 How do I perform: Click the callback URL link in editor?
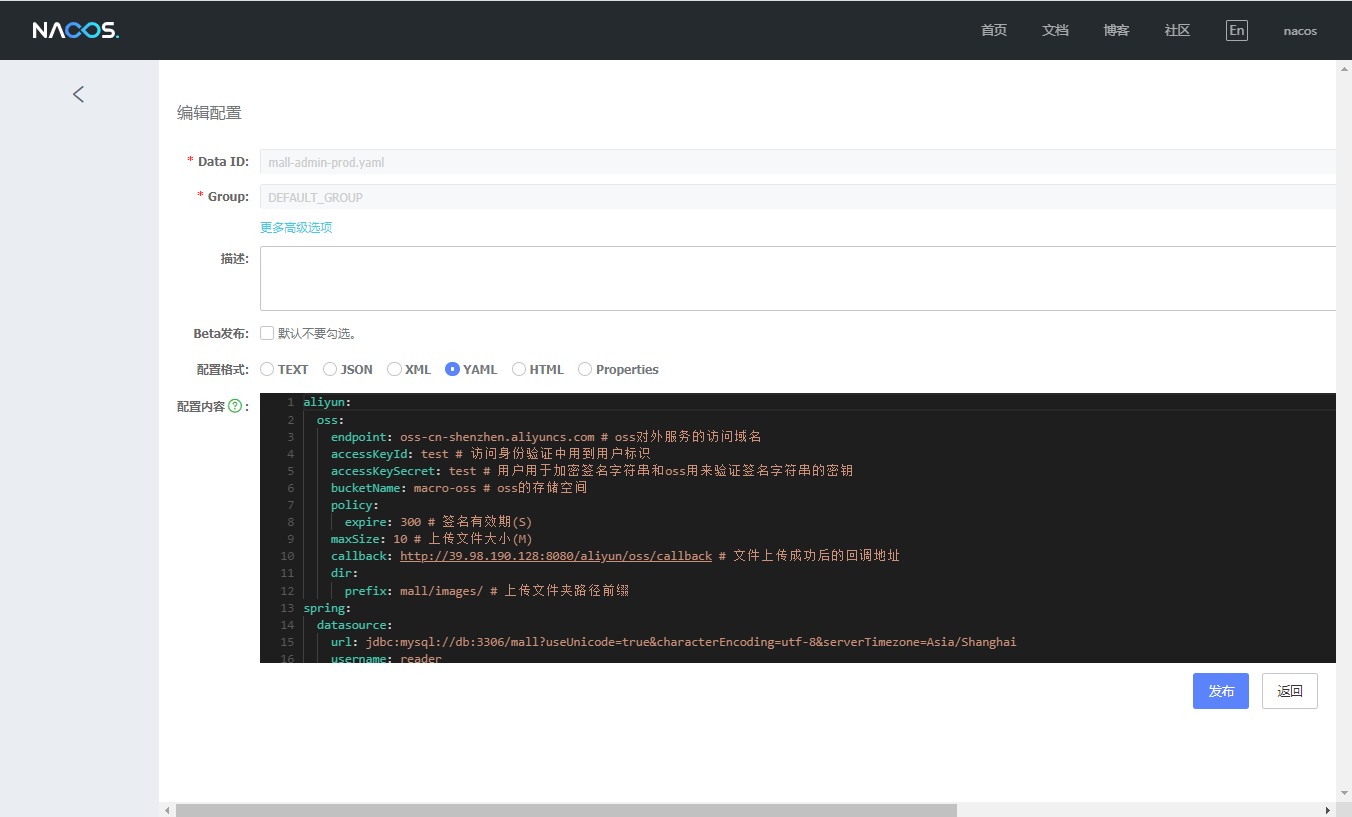[556, 555]
